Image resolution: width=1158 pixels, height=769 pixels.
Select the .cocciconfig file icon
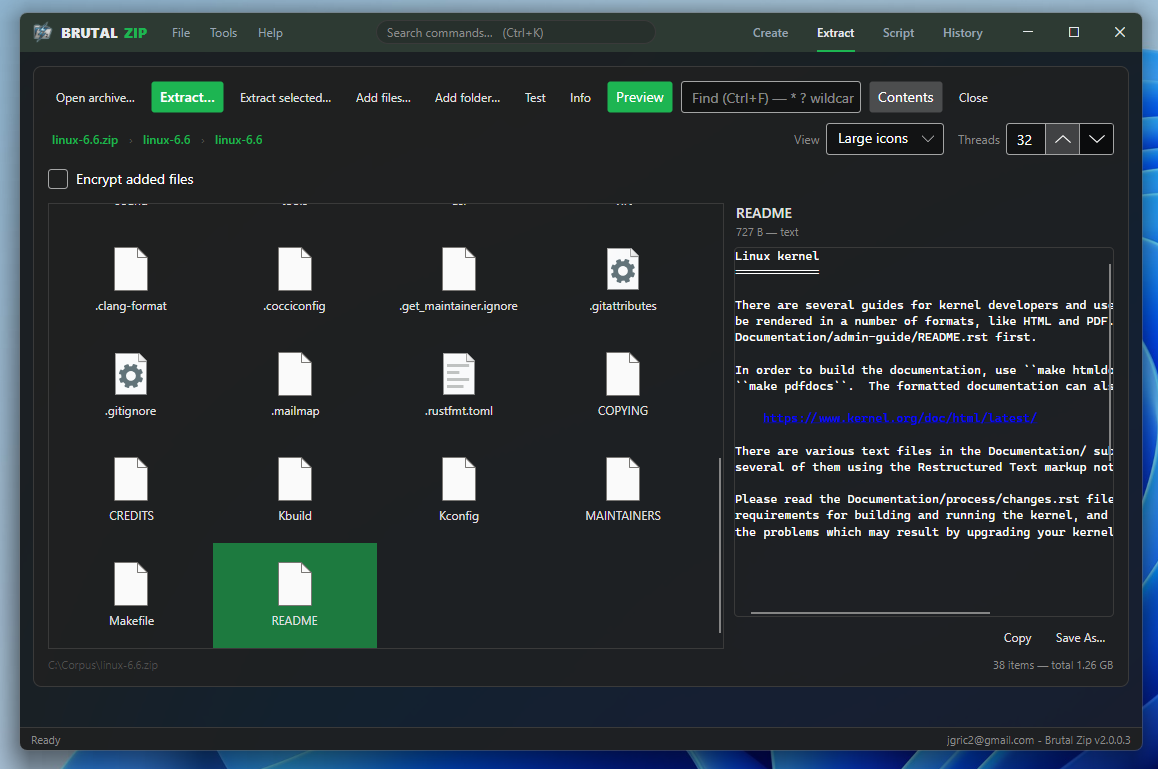(x=295, y=269)
